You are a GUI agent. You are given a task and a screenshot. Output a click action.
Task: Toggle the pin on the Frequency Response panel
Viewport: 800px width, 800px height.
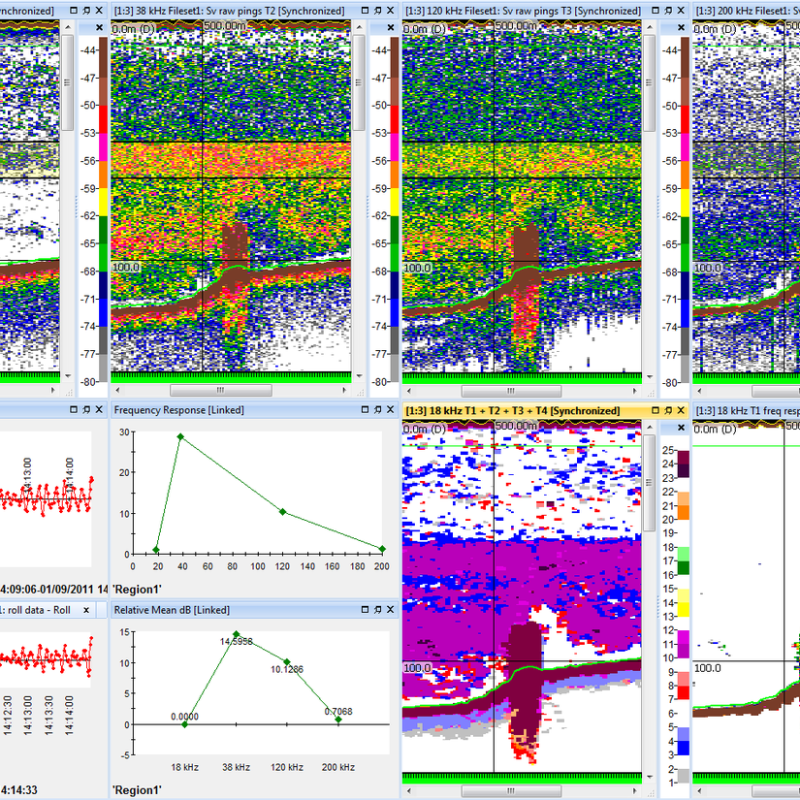(378, 410)
